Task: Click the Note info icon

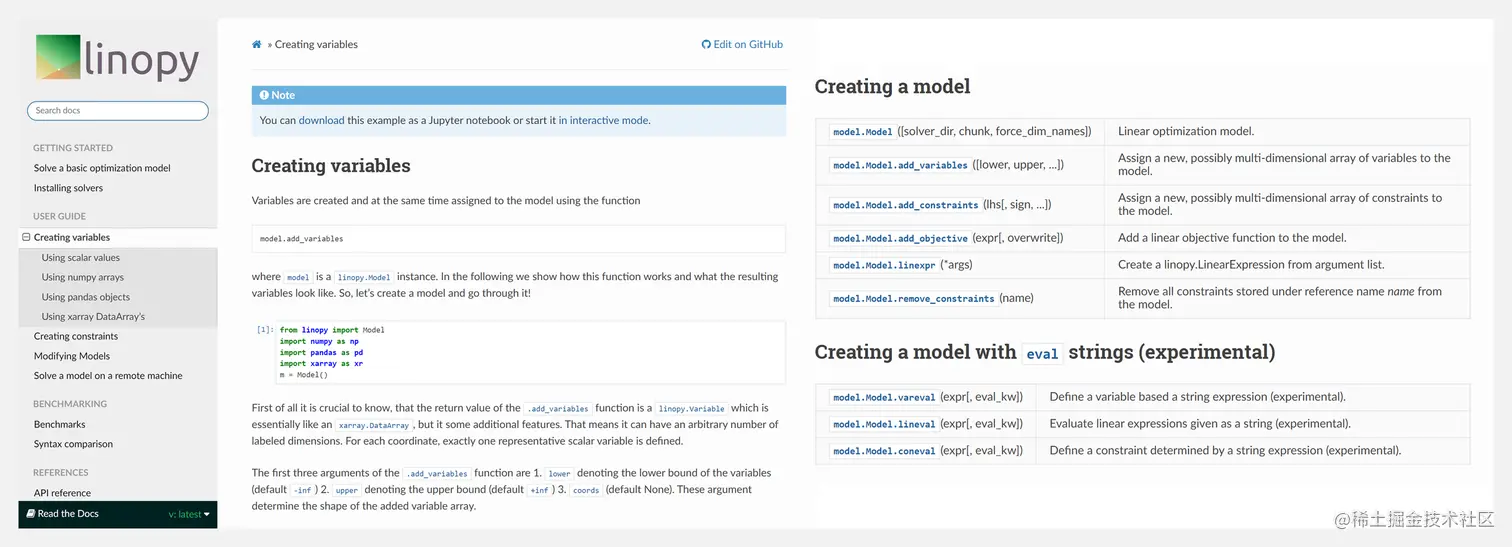Action: (x=264, y=95)
